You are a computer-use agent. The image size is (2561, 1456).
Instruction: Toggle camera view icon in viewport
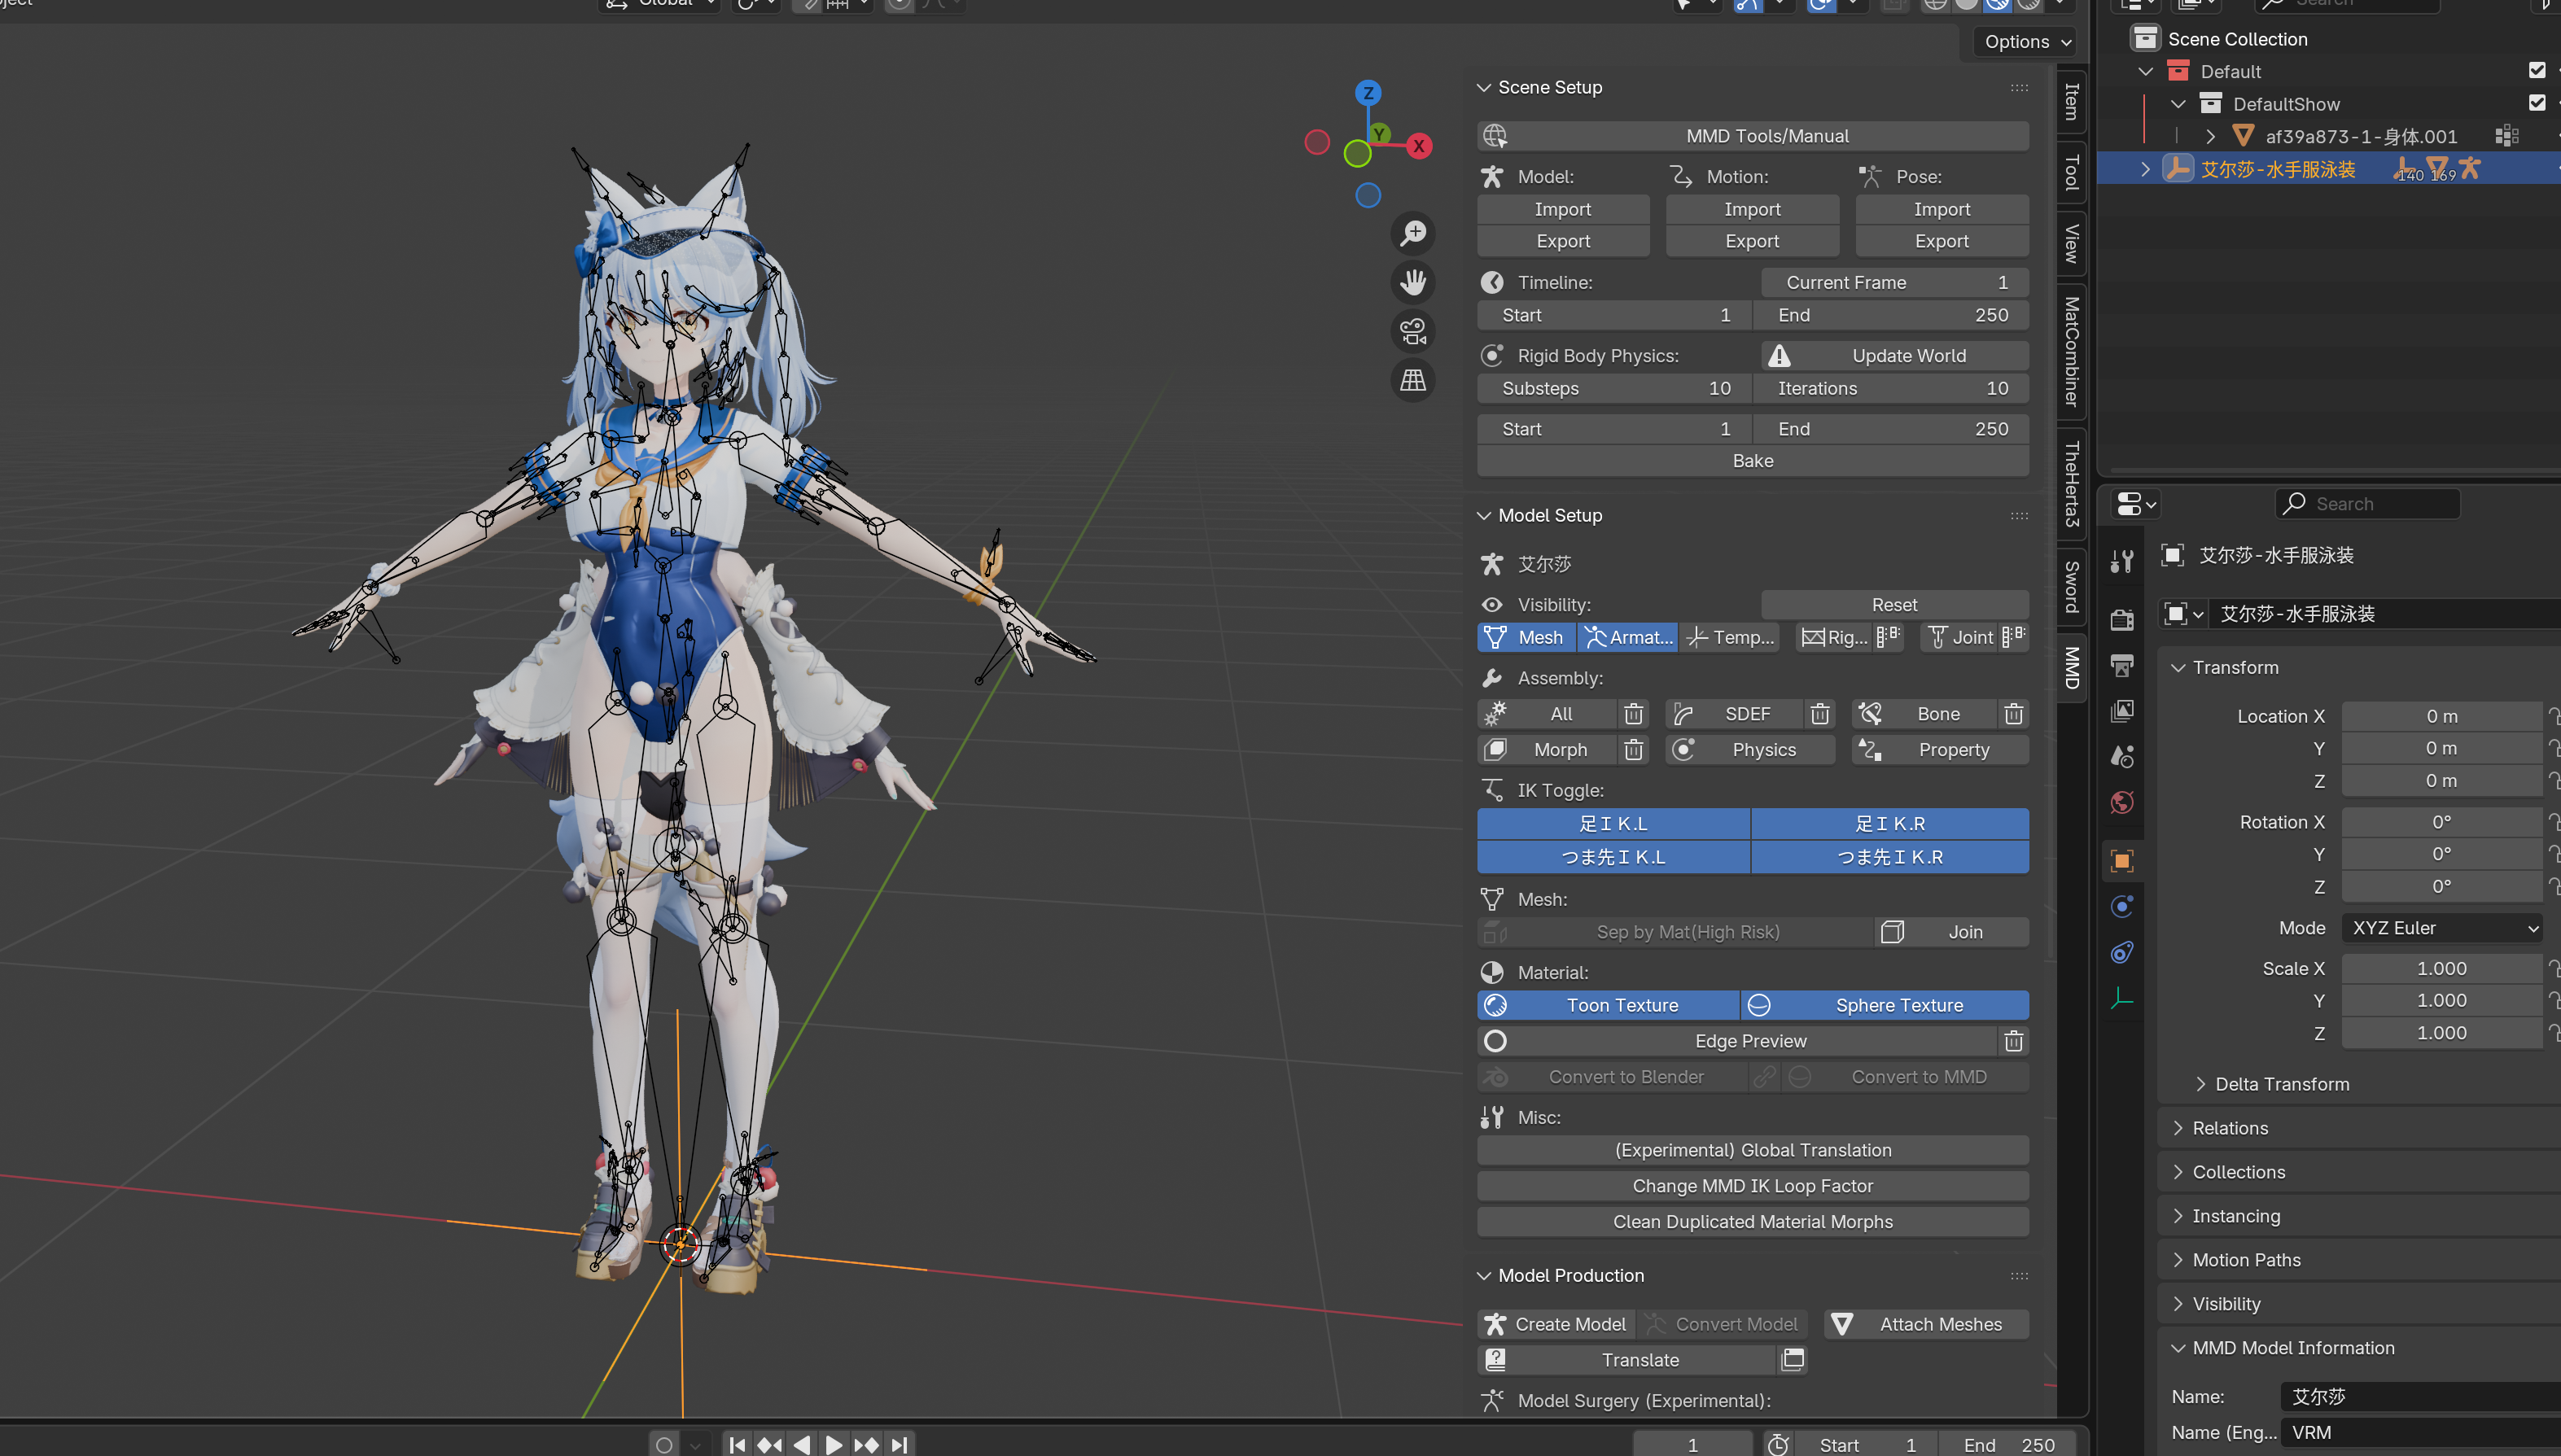1413,331
